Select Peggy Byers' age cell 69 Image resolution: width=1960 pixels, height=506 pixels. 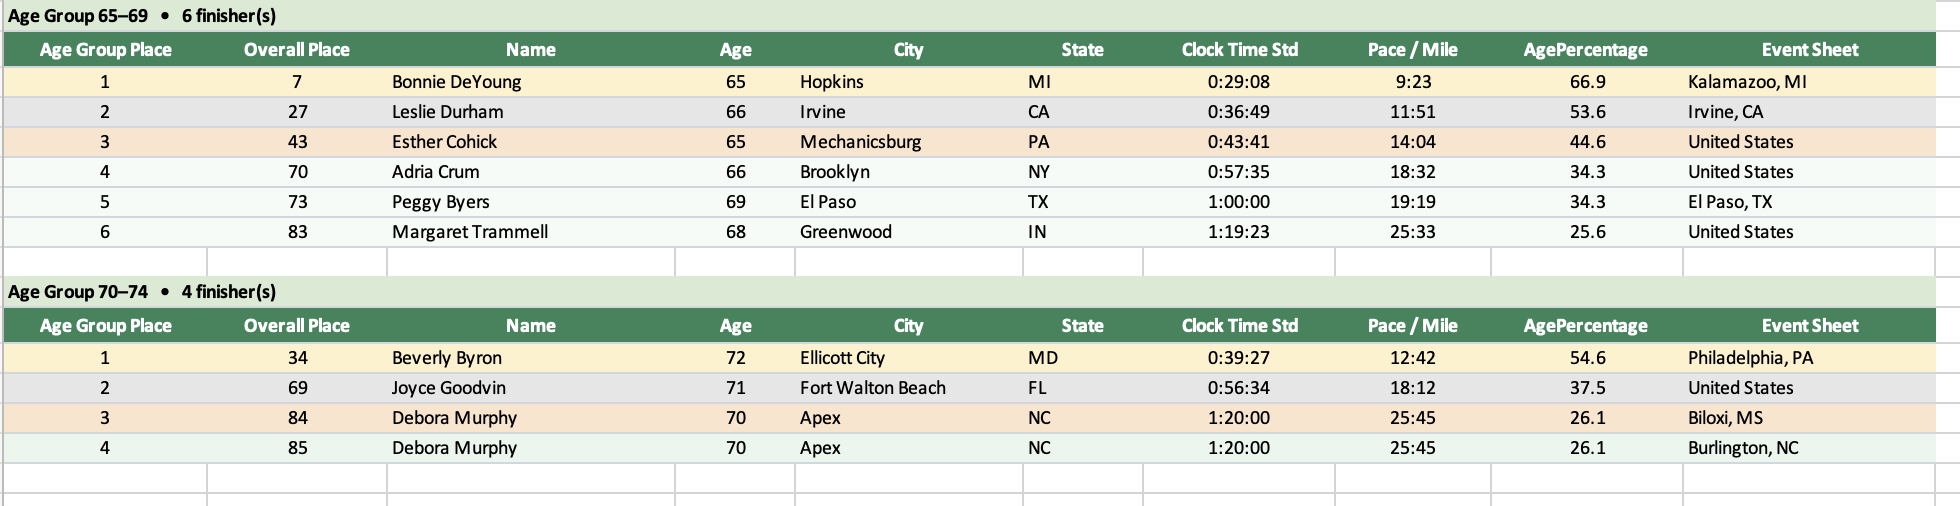(735, 202)
